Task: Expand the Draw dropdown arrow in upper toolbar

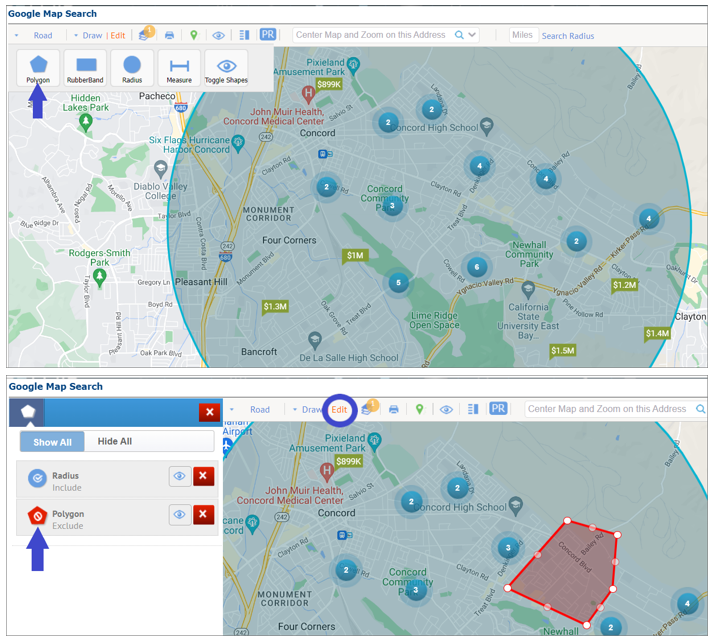Action: click(x=76, y=35)
